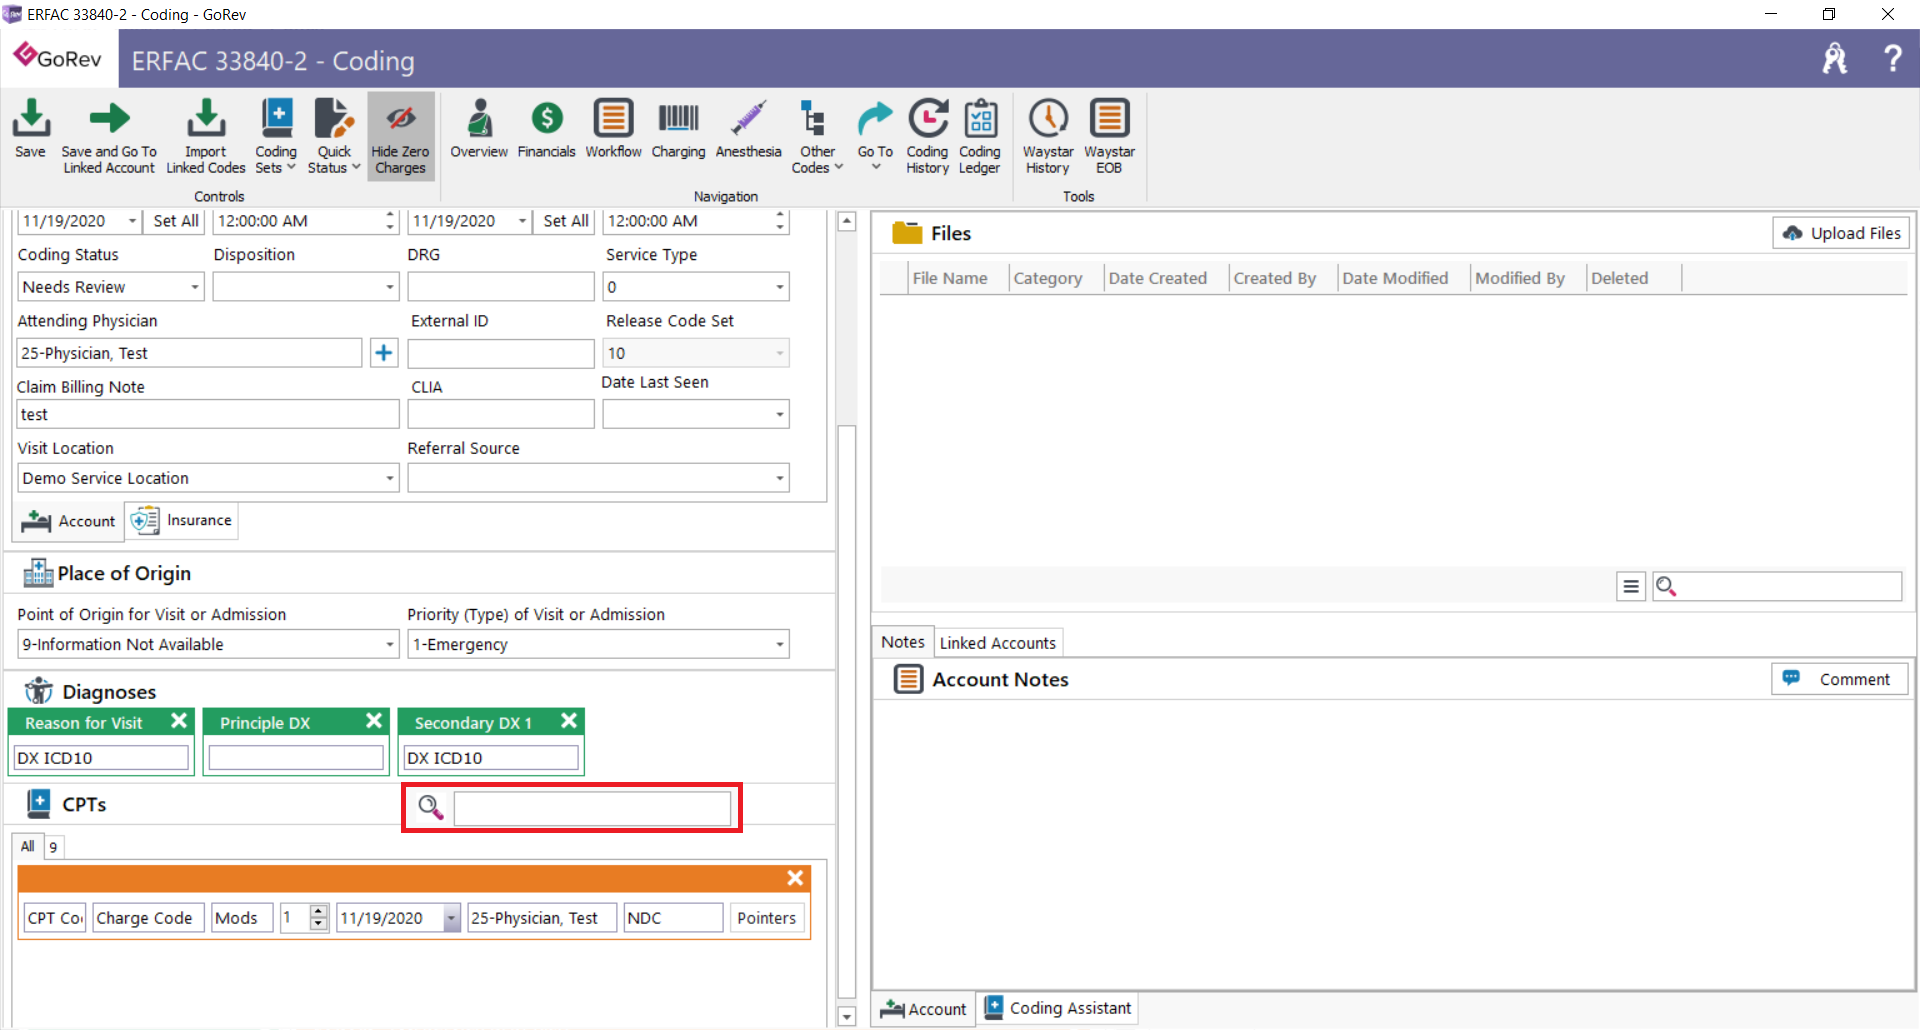Switch to Linked Accounts tab
1920x1030 pixels.
(x=998, y=643)
